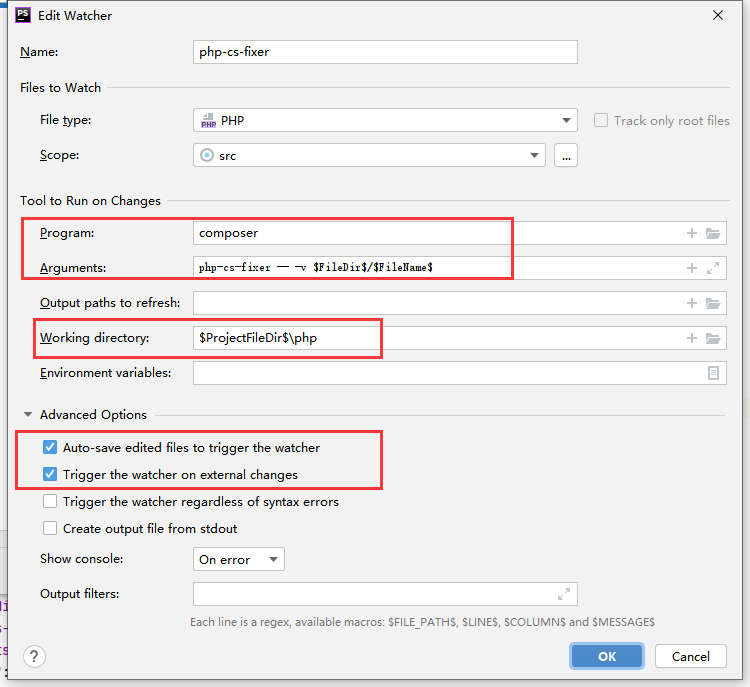The image size is (750, 687).
Task: Enable Trigger the watcher regardless of syntax errors
Action: [x=50, y=501]
